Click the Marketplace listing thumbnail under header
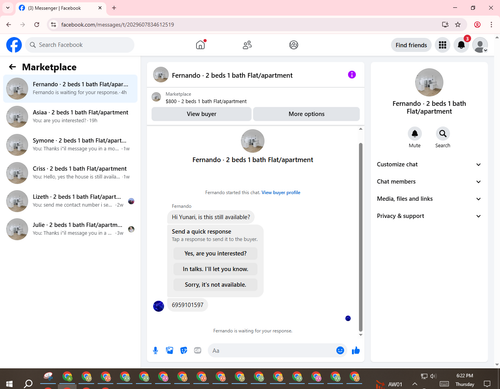This screenshot has width=500, height=389. (x=156, y=97)
